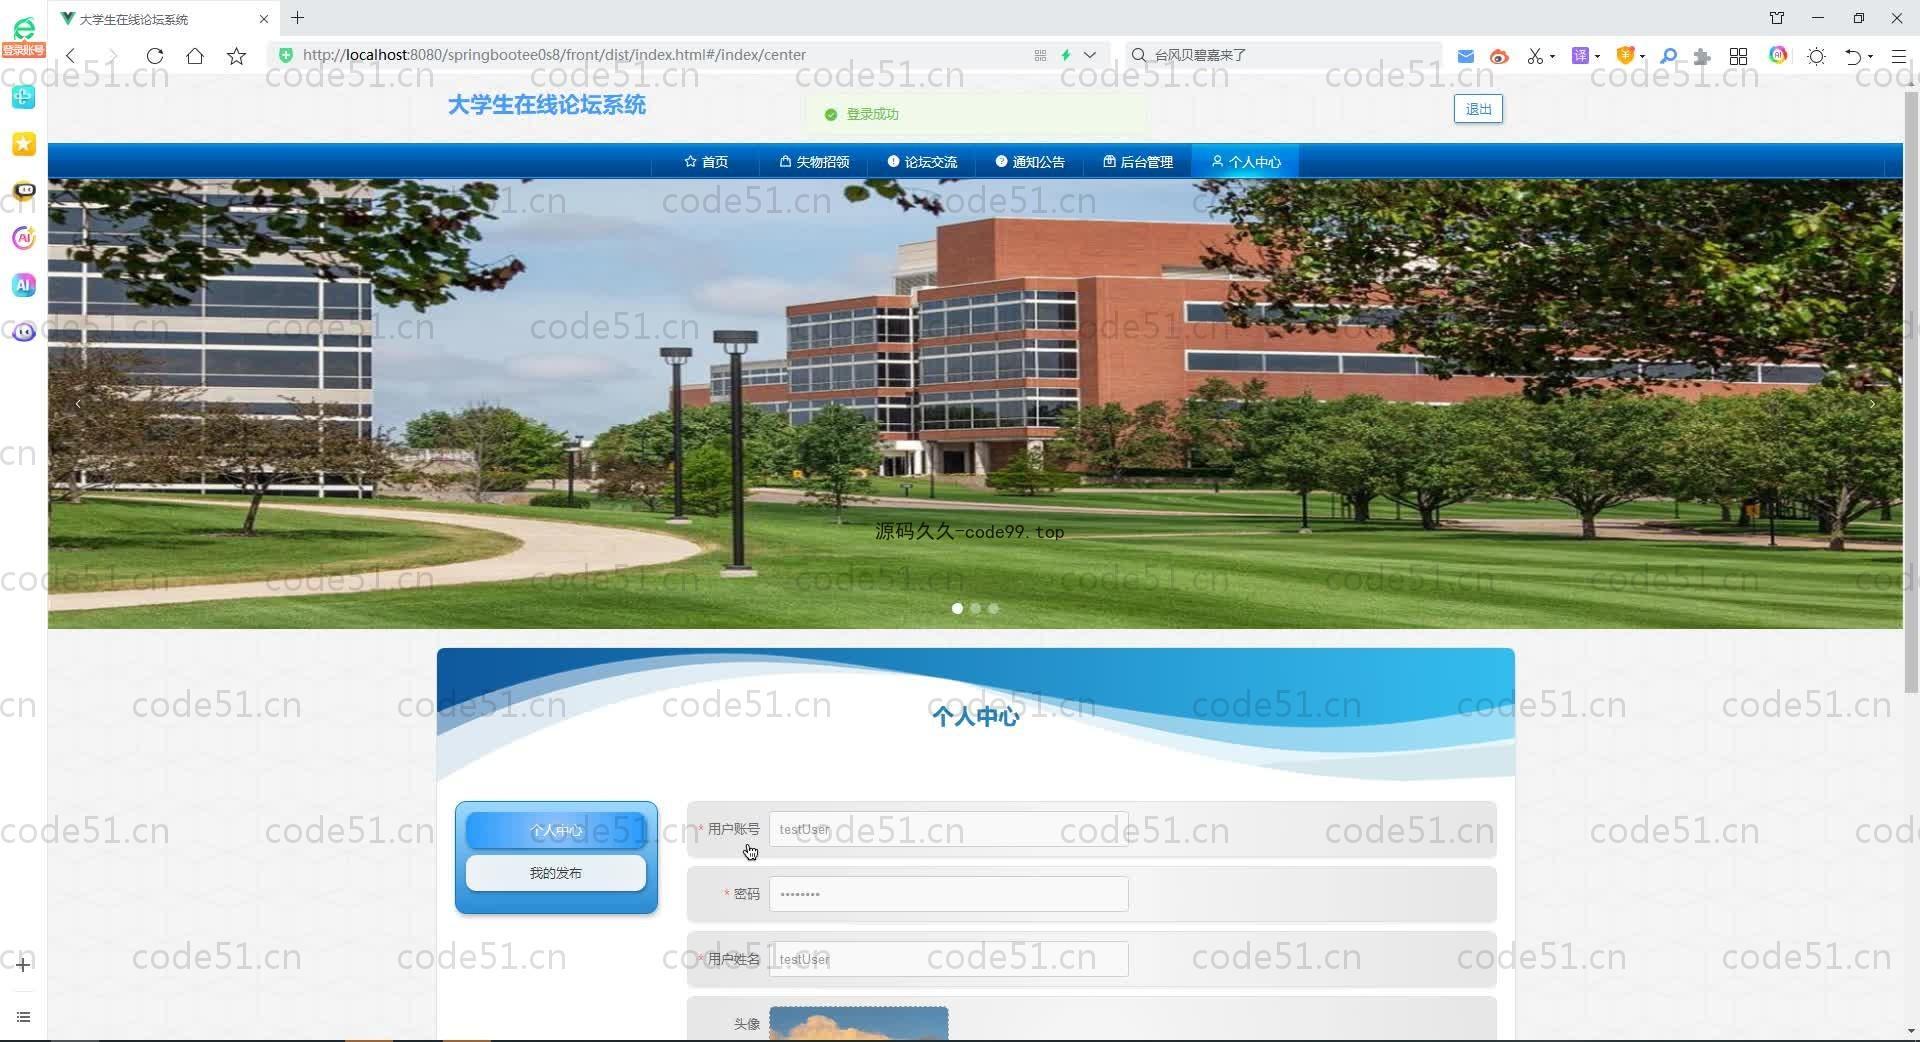This screenshot has height=1042, width=1920.
Task: Open the purple robot face sidebar icon
Action: pos(23,332)
